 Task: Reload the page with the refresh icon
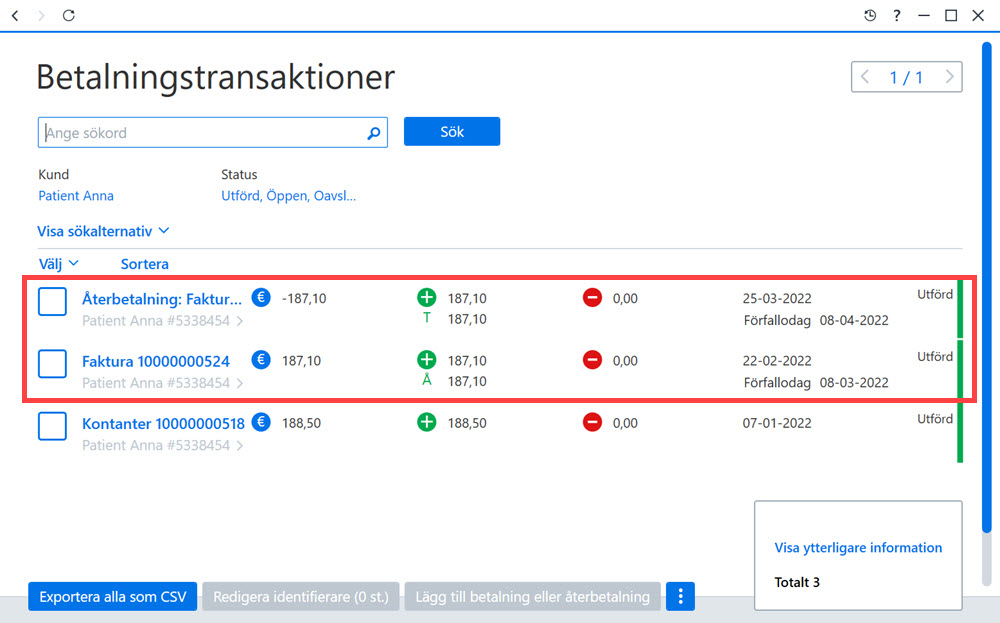tap(69, 15)
